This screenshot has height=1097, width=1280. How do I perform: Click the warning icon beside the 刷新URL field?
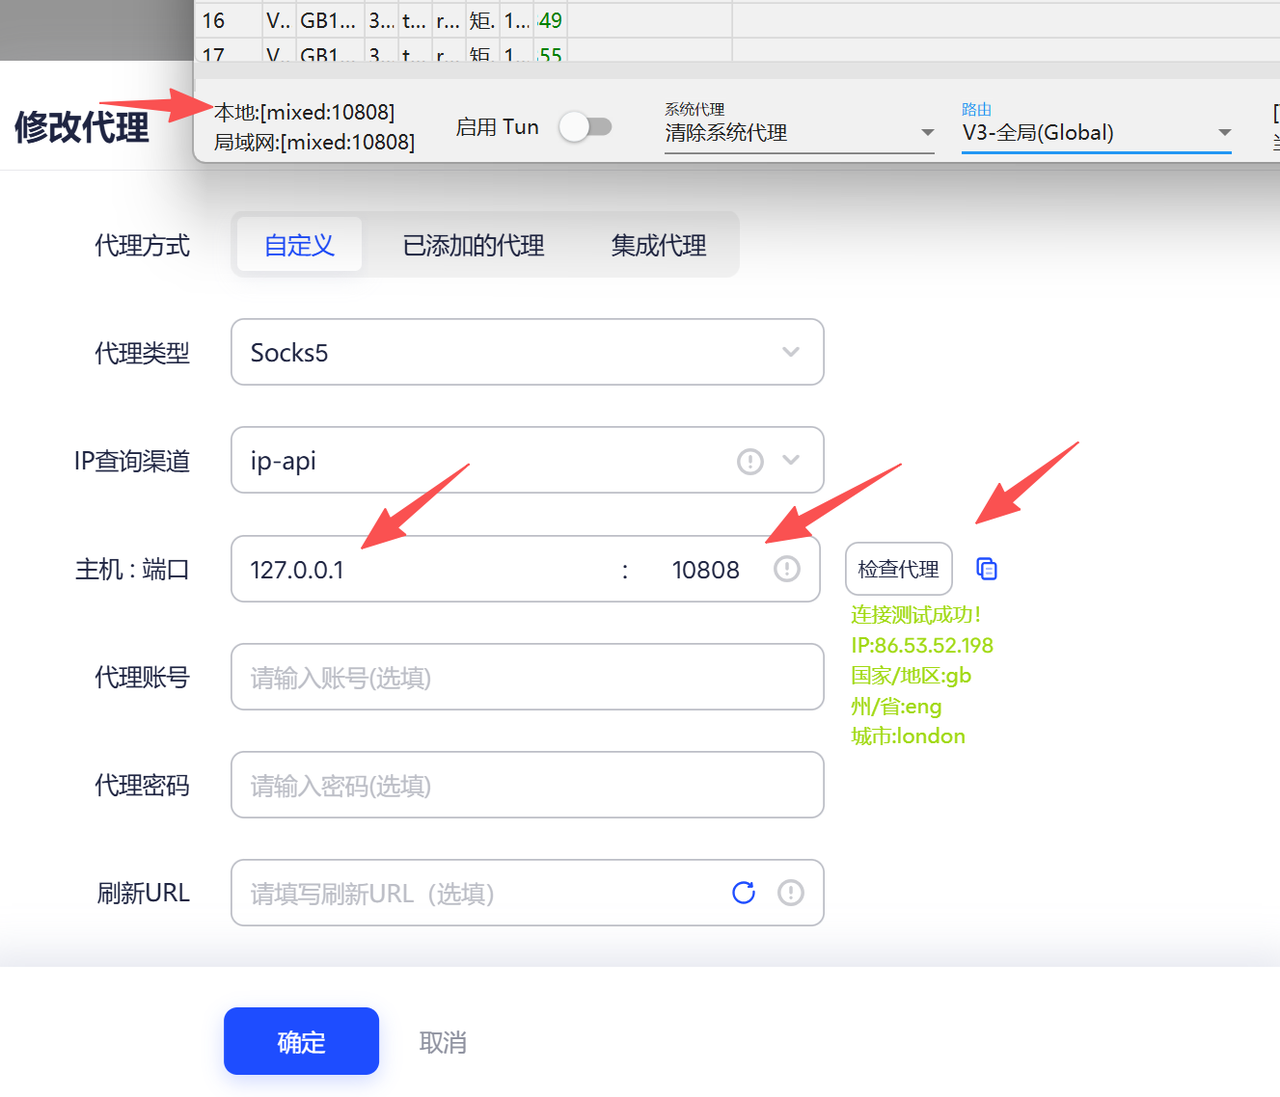click(790, 892)
